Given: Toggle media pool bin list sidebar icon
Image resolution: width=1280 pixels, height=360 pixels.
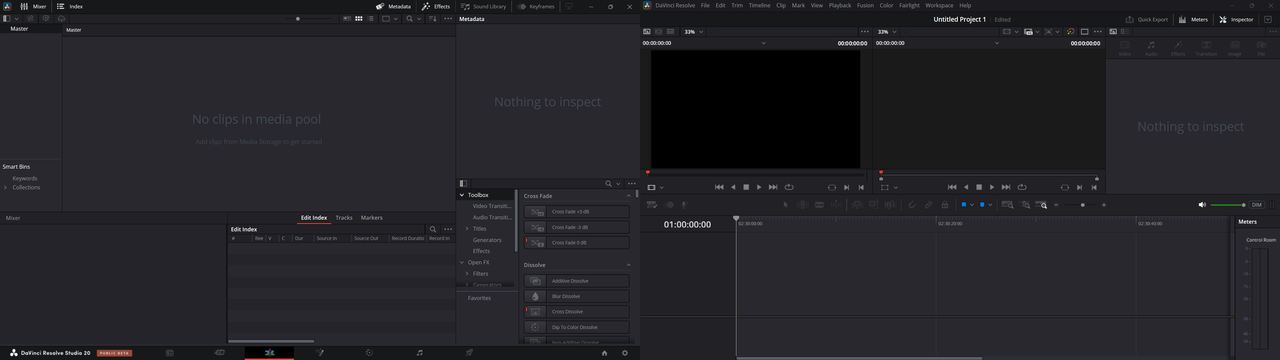Looking at the screenshot, I should click(7, 18).
